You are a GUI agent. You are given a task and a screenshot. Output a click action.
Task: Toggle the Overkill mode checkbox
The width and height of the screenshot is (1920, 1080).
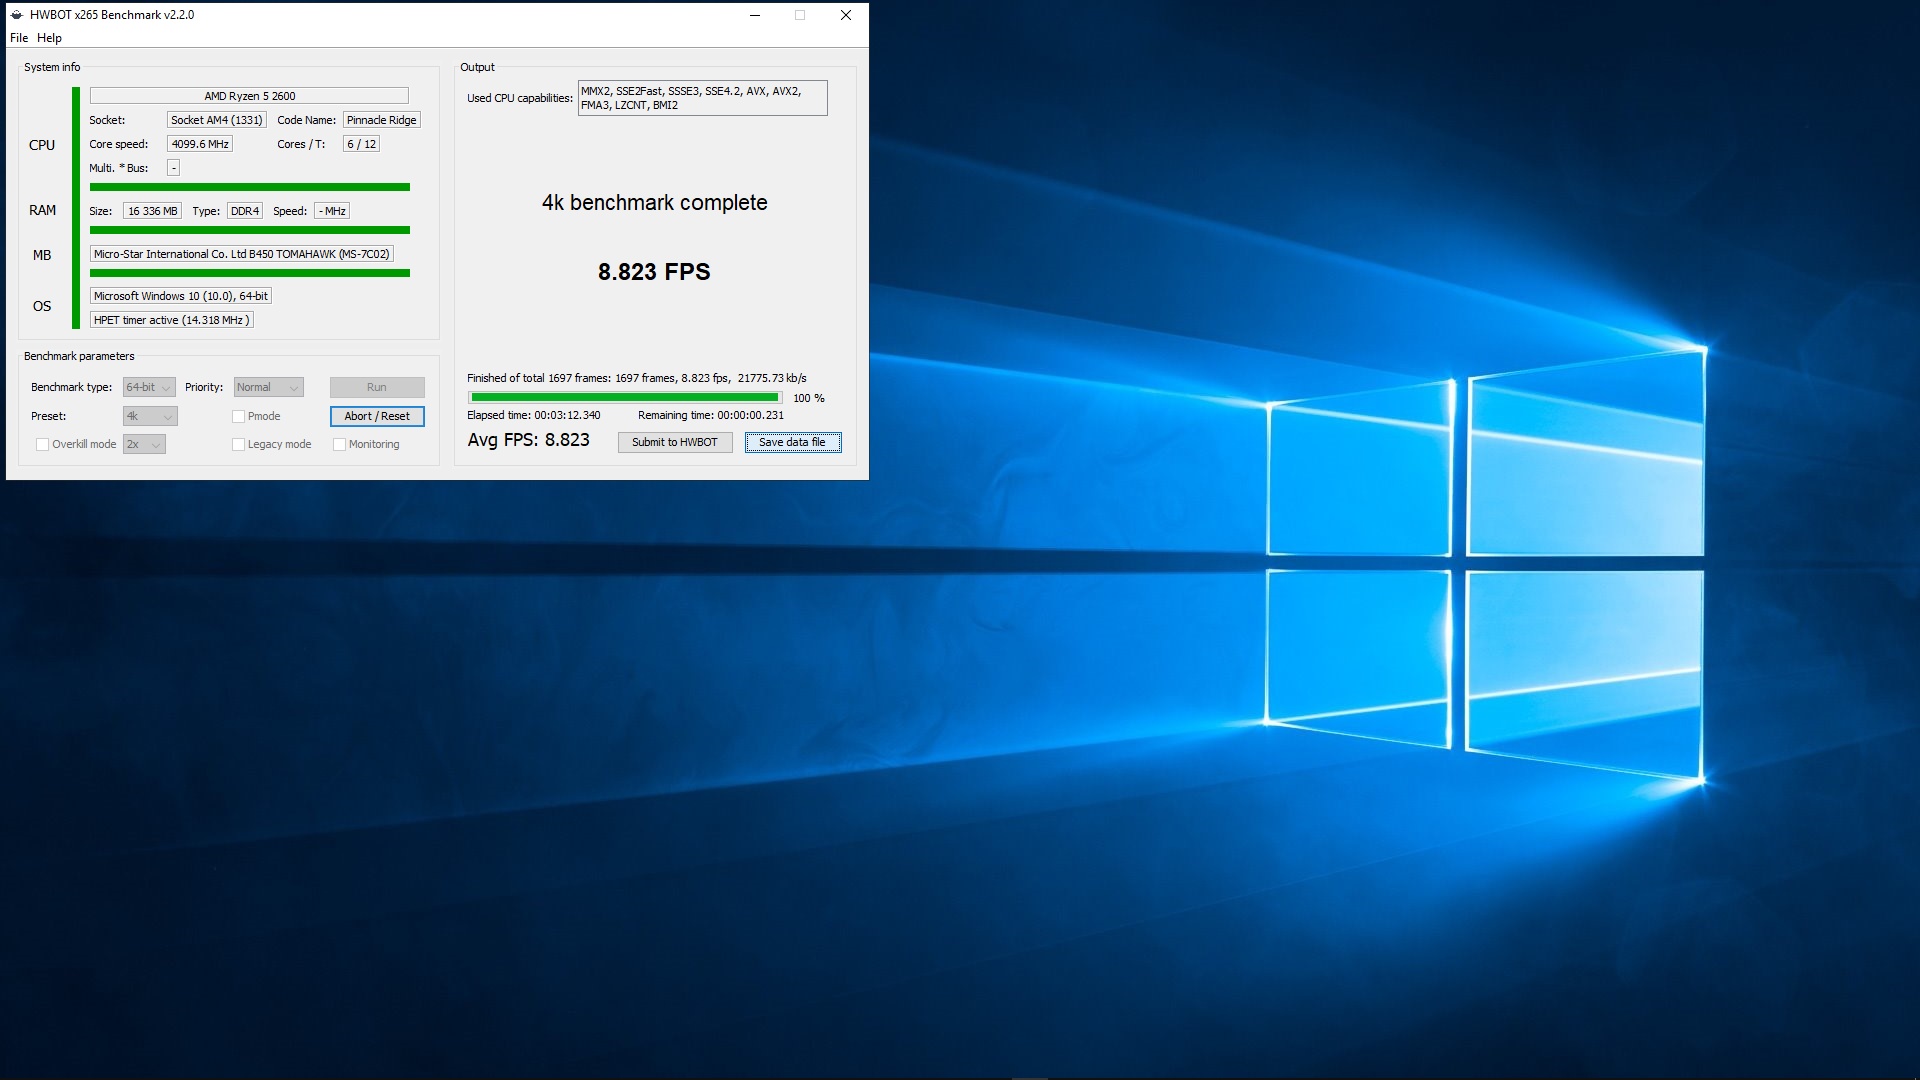(x=42, y=444)
